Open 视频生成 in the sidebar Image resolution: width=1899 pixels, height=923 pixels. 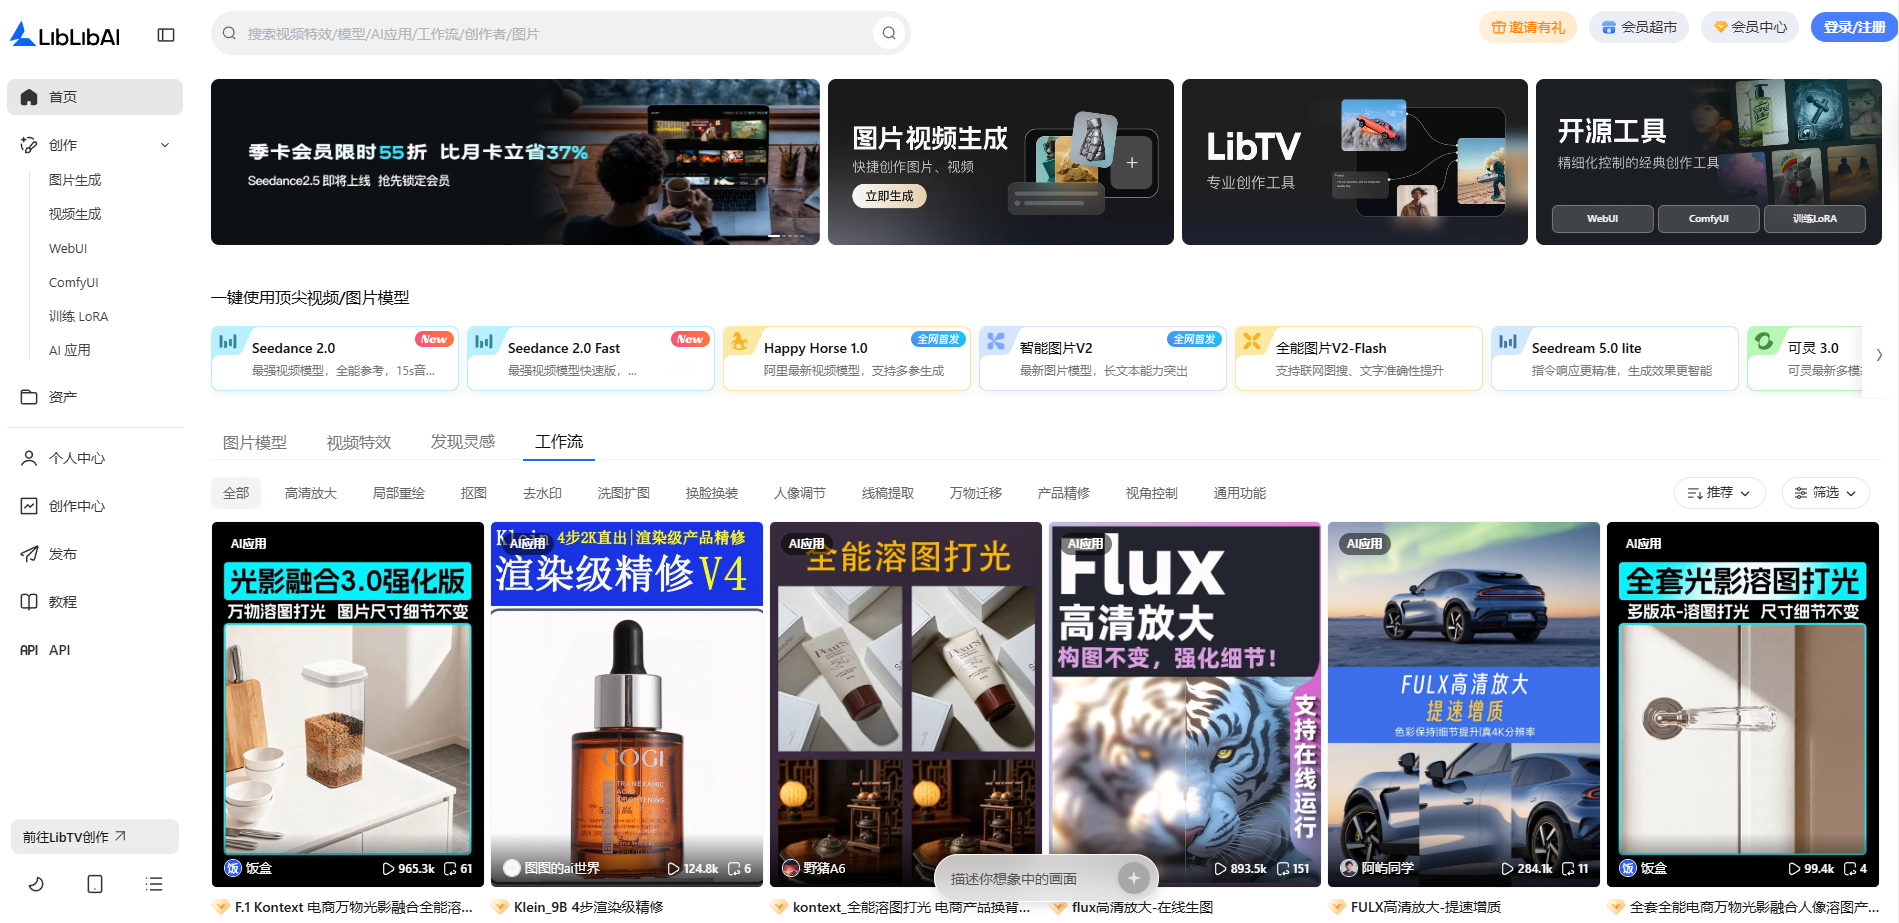click(x=75, y=214)
